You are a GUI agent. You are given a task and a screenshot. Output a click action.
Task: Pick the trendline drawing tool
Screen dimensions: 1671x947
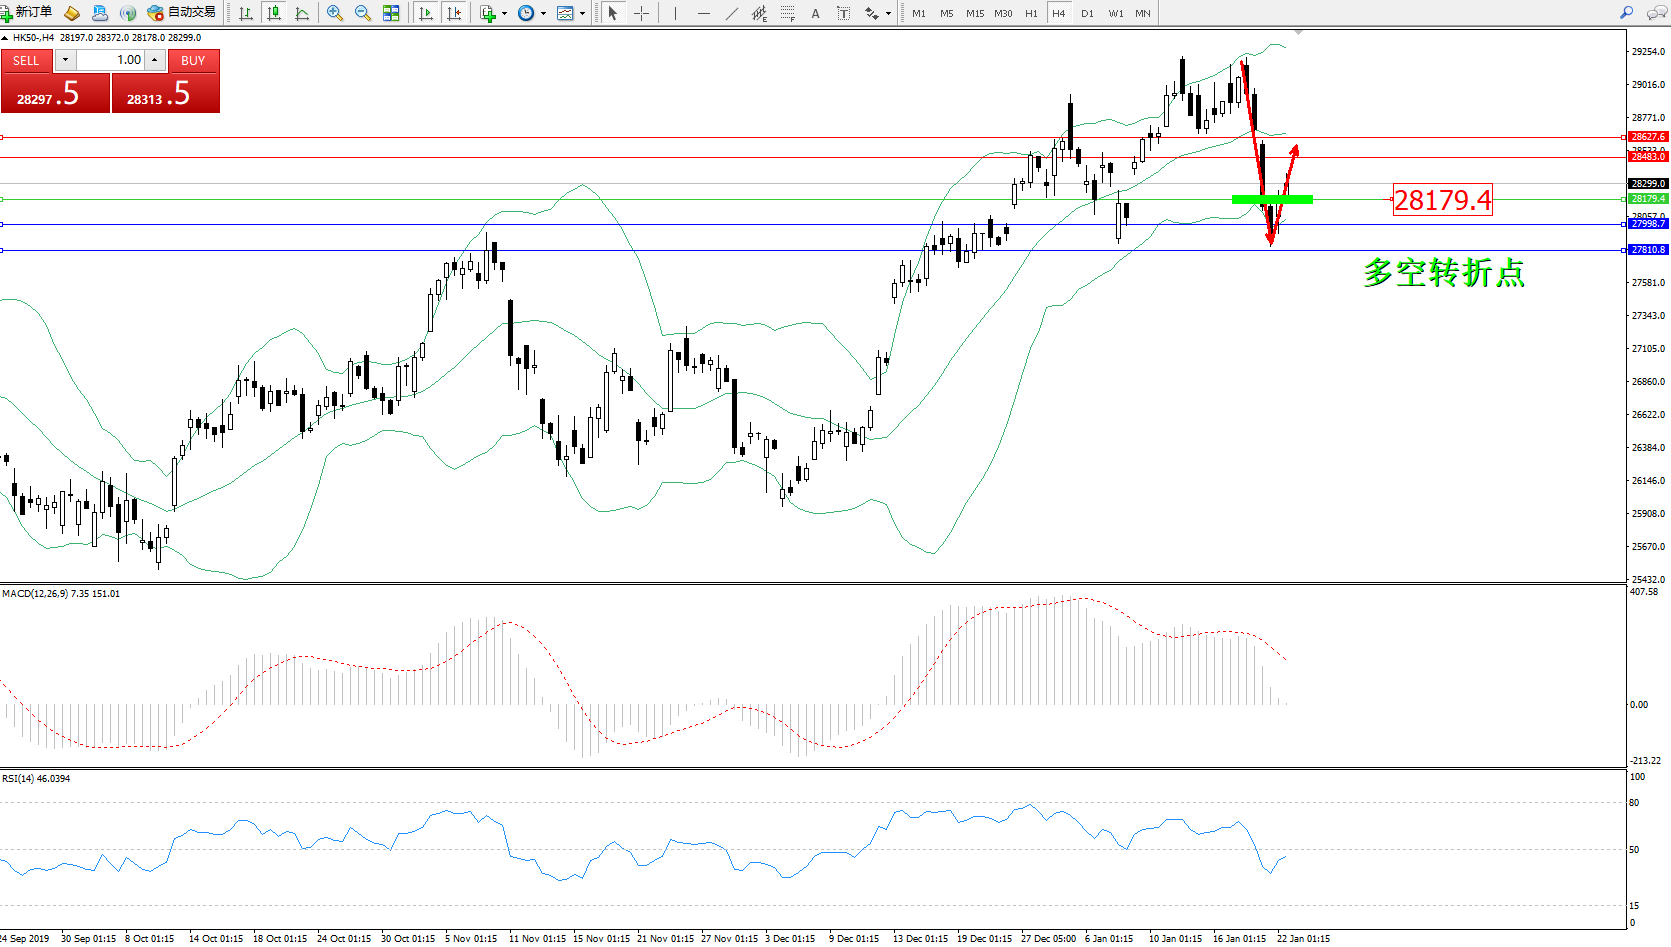tap(732, 13)
